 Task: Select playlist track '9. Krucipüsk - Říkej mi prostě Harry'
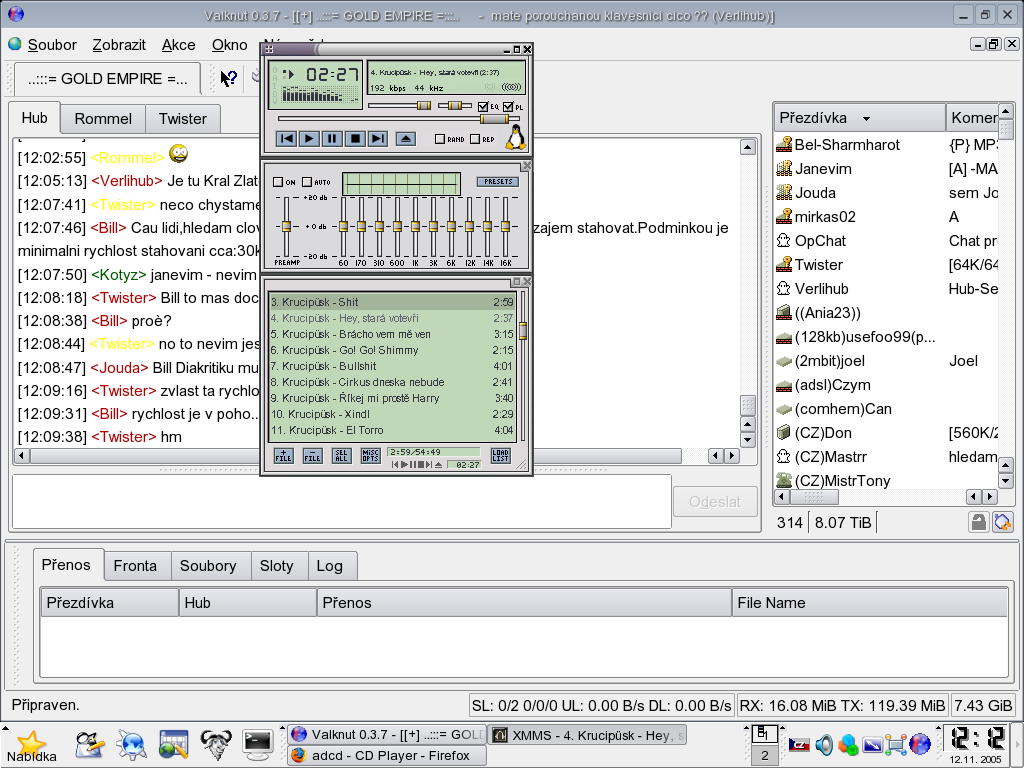[x=392, y=398]
